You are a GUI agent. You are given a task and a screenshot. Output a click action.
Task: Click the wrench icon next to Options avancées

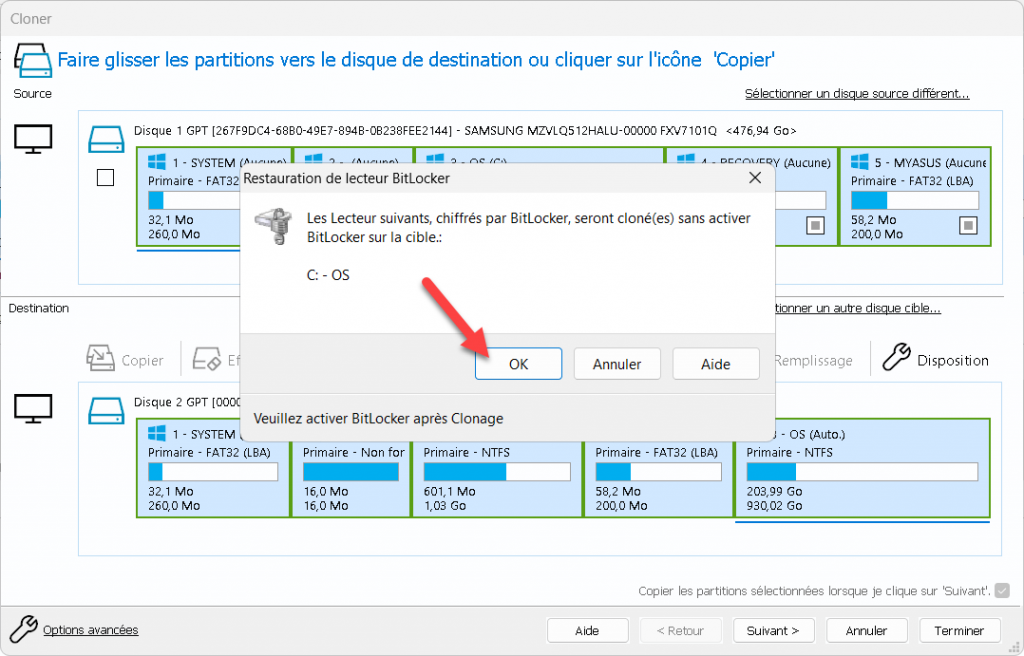click(x=23, y=629)
